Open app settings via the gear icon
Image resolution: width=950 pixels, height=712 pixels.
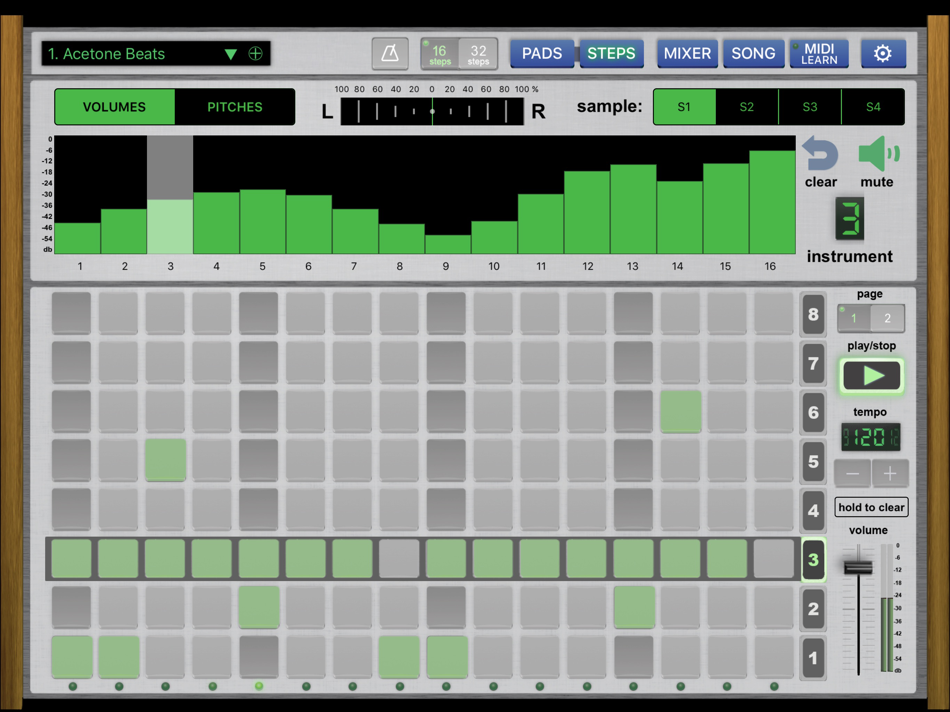click(883, 54)
